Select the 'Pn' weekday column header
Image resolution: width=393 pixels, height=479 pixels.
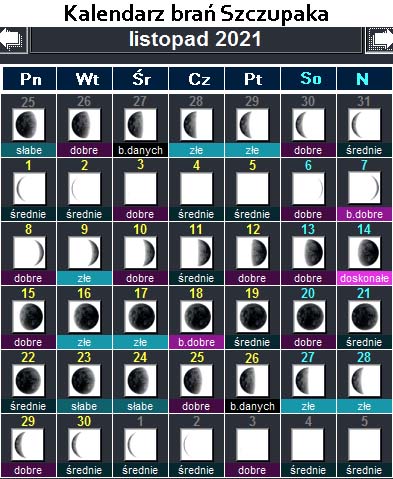click(x=30, y=79)
